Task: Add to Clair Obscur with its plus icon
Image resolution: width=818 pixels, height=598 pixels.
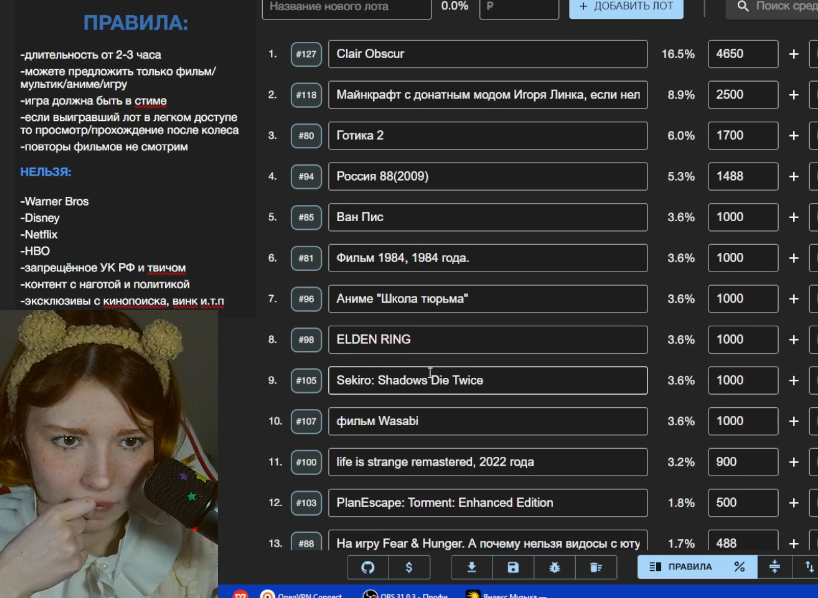Action: 793,54
